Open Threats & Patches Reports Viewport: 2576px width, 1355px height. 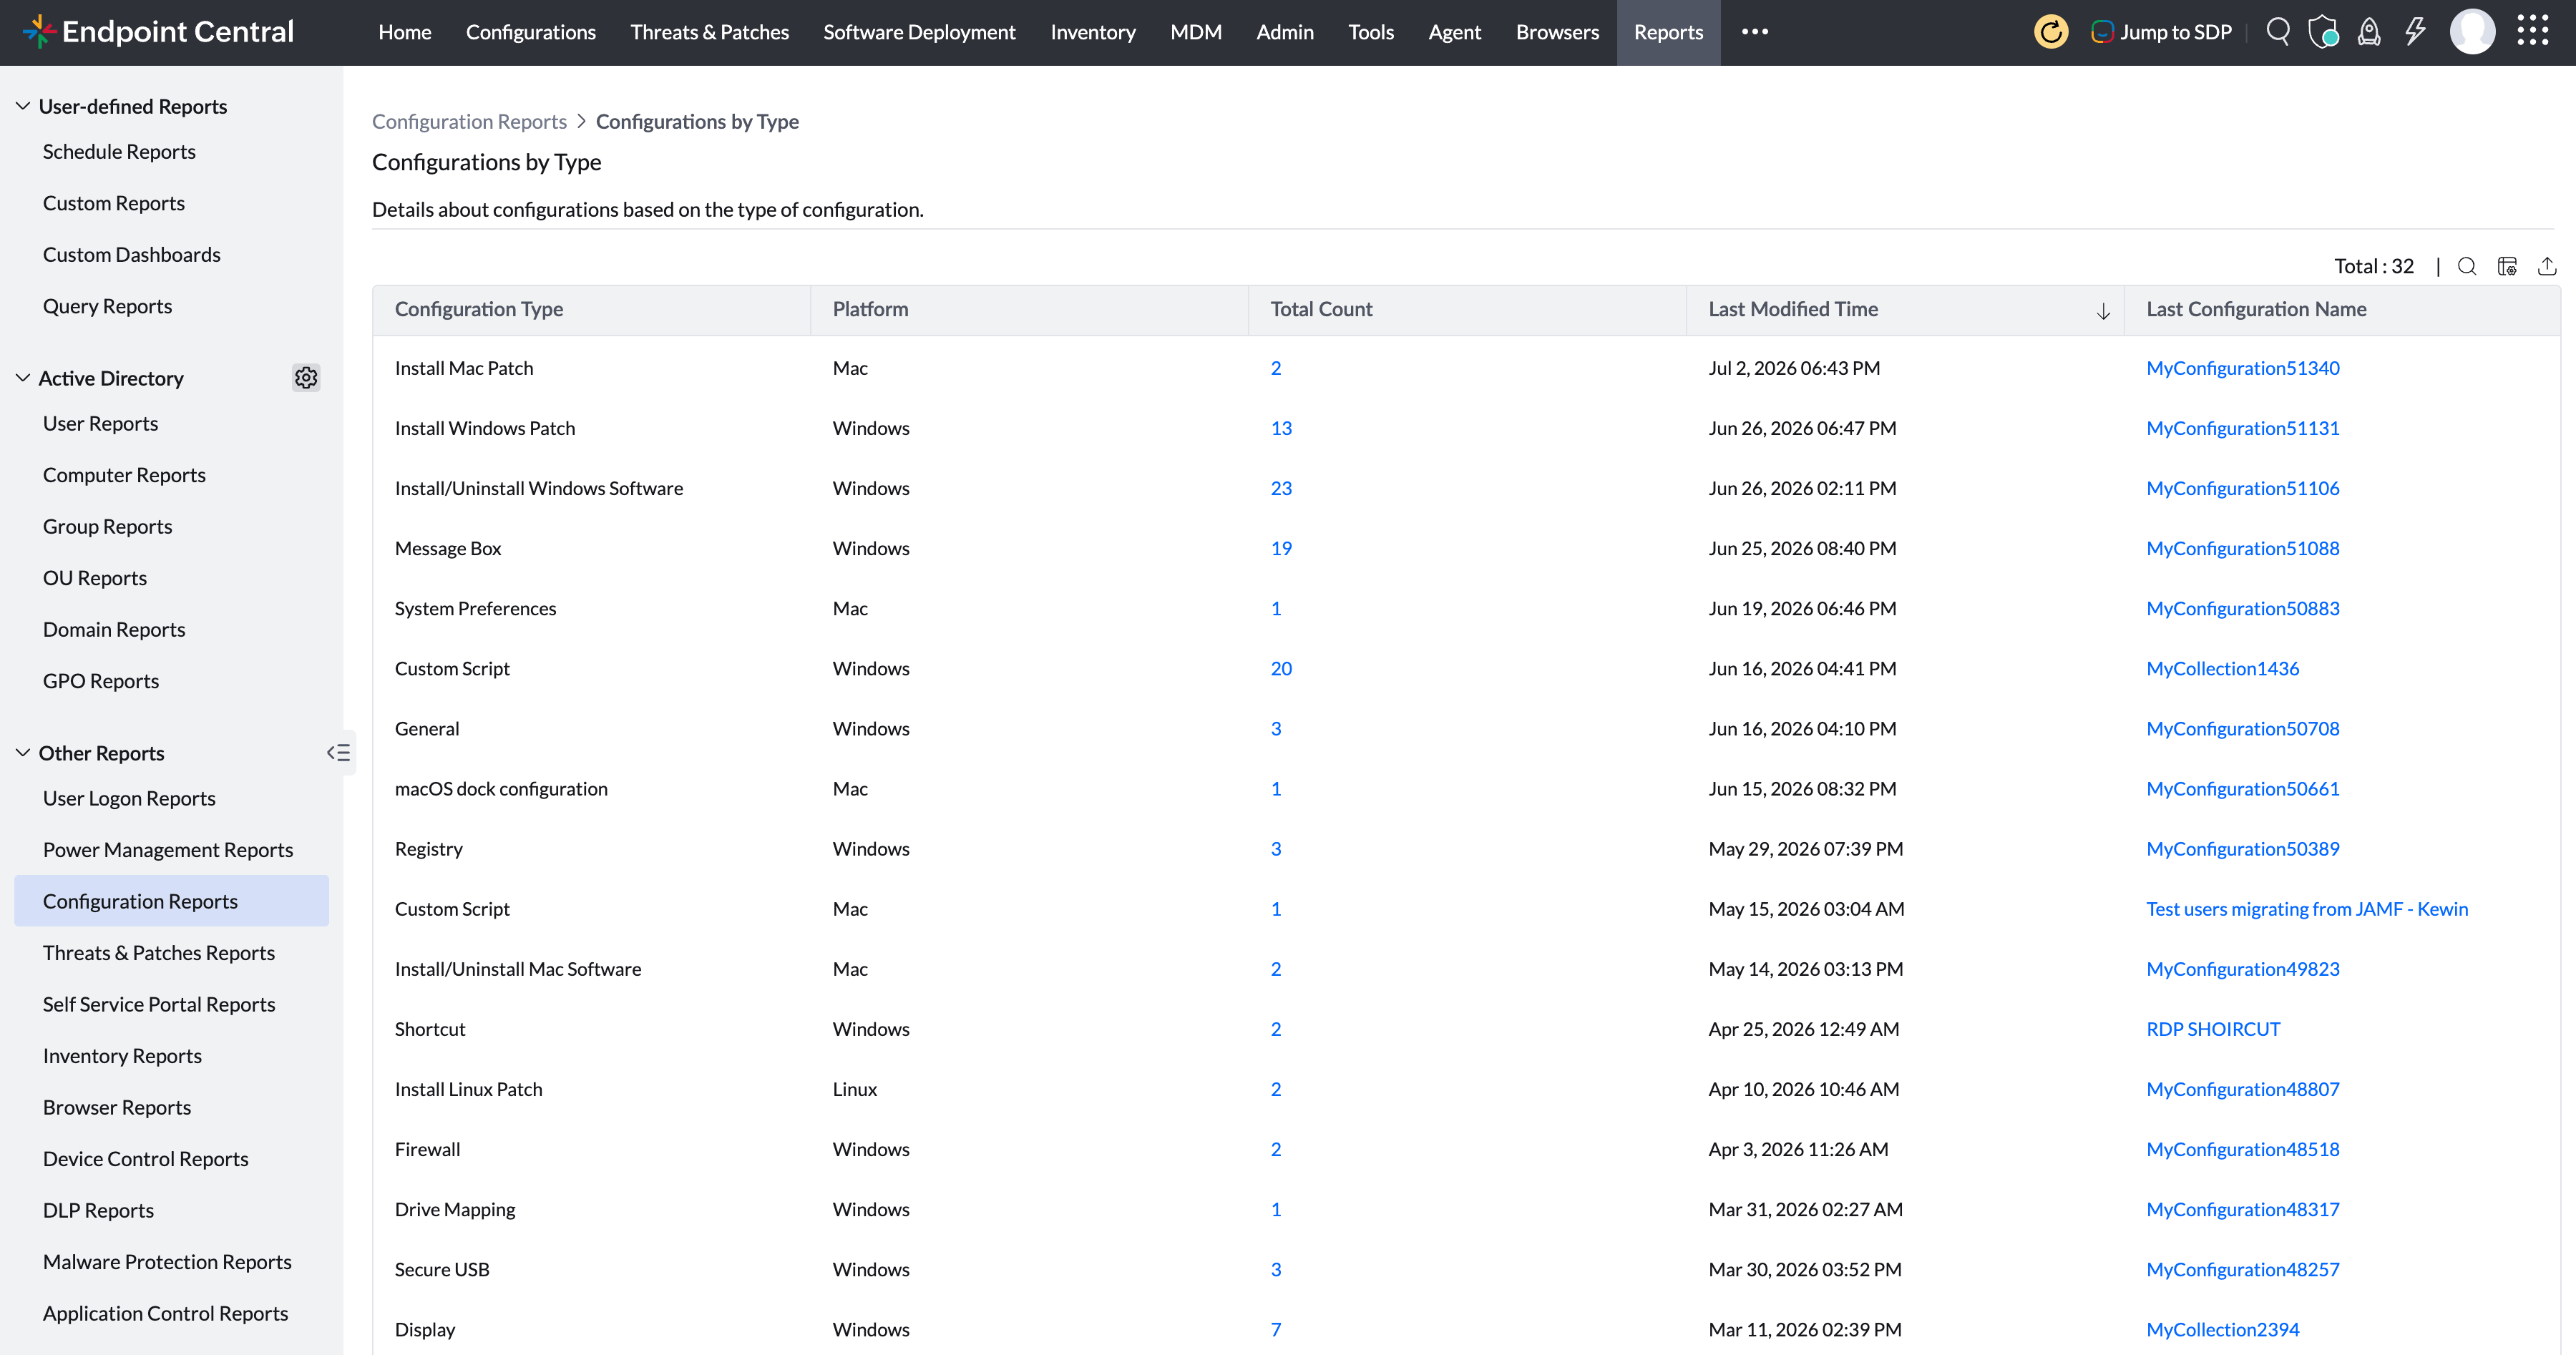pyautogui.click(x=158, y=953)
